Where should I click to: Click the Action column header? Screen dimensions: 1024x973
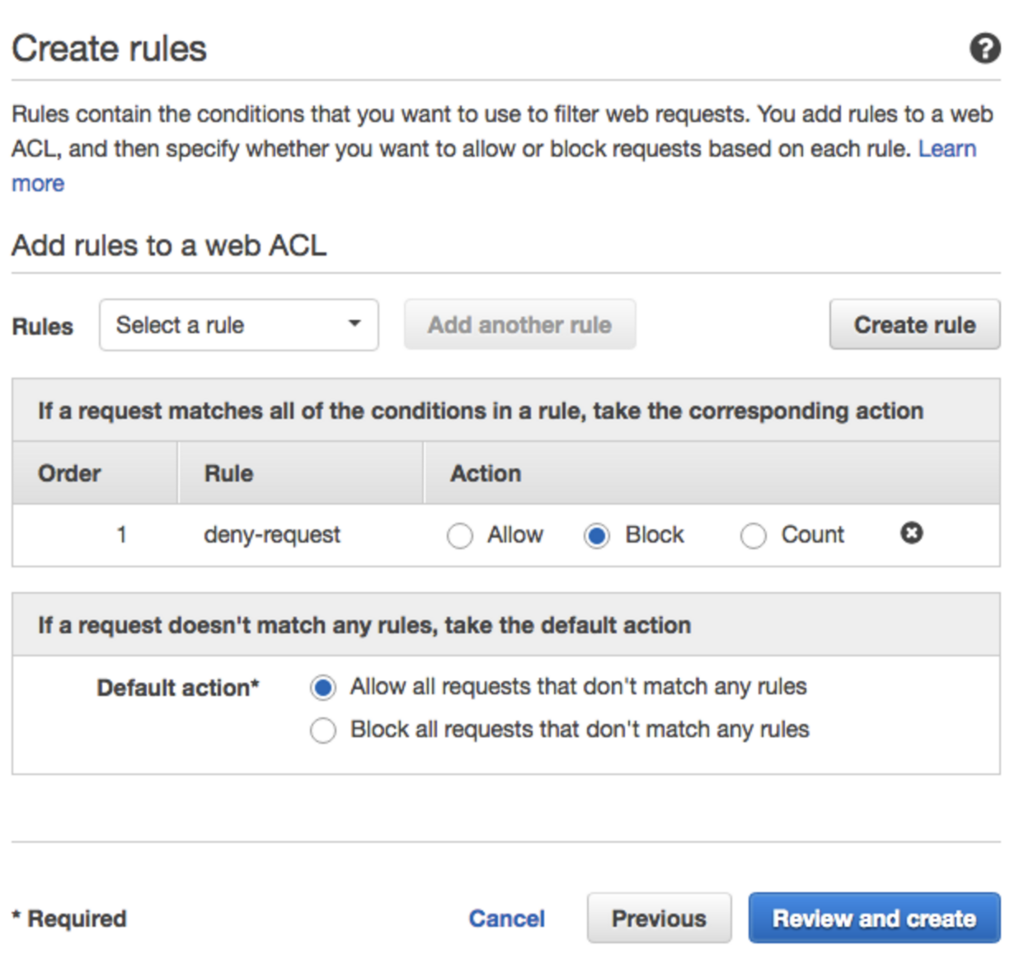pyautogui.click(x=486, y=473)
